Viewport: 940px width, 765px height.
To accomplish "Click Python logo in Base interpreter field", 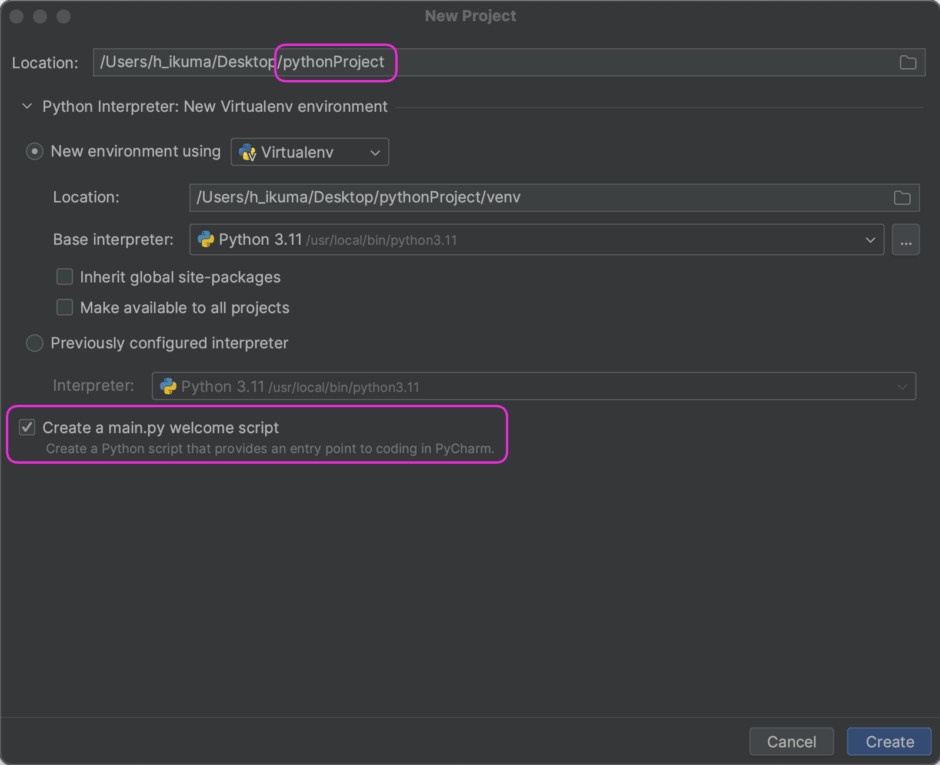I will pos(206,240).
